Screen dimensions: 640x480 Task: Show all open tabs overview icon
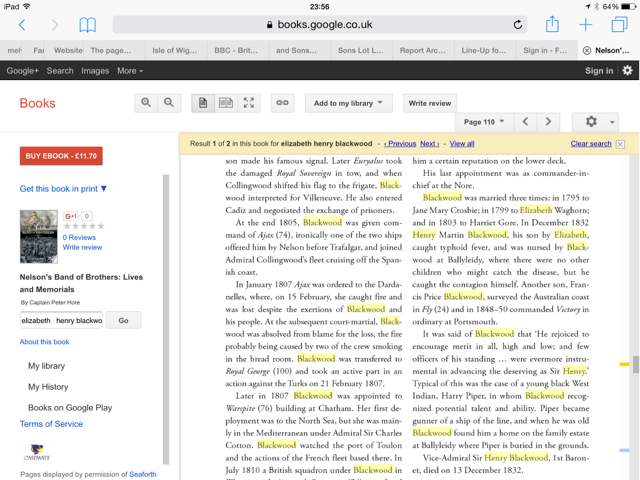click(620, 24)
